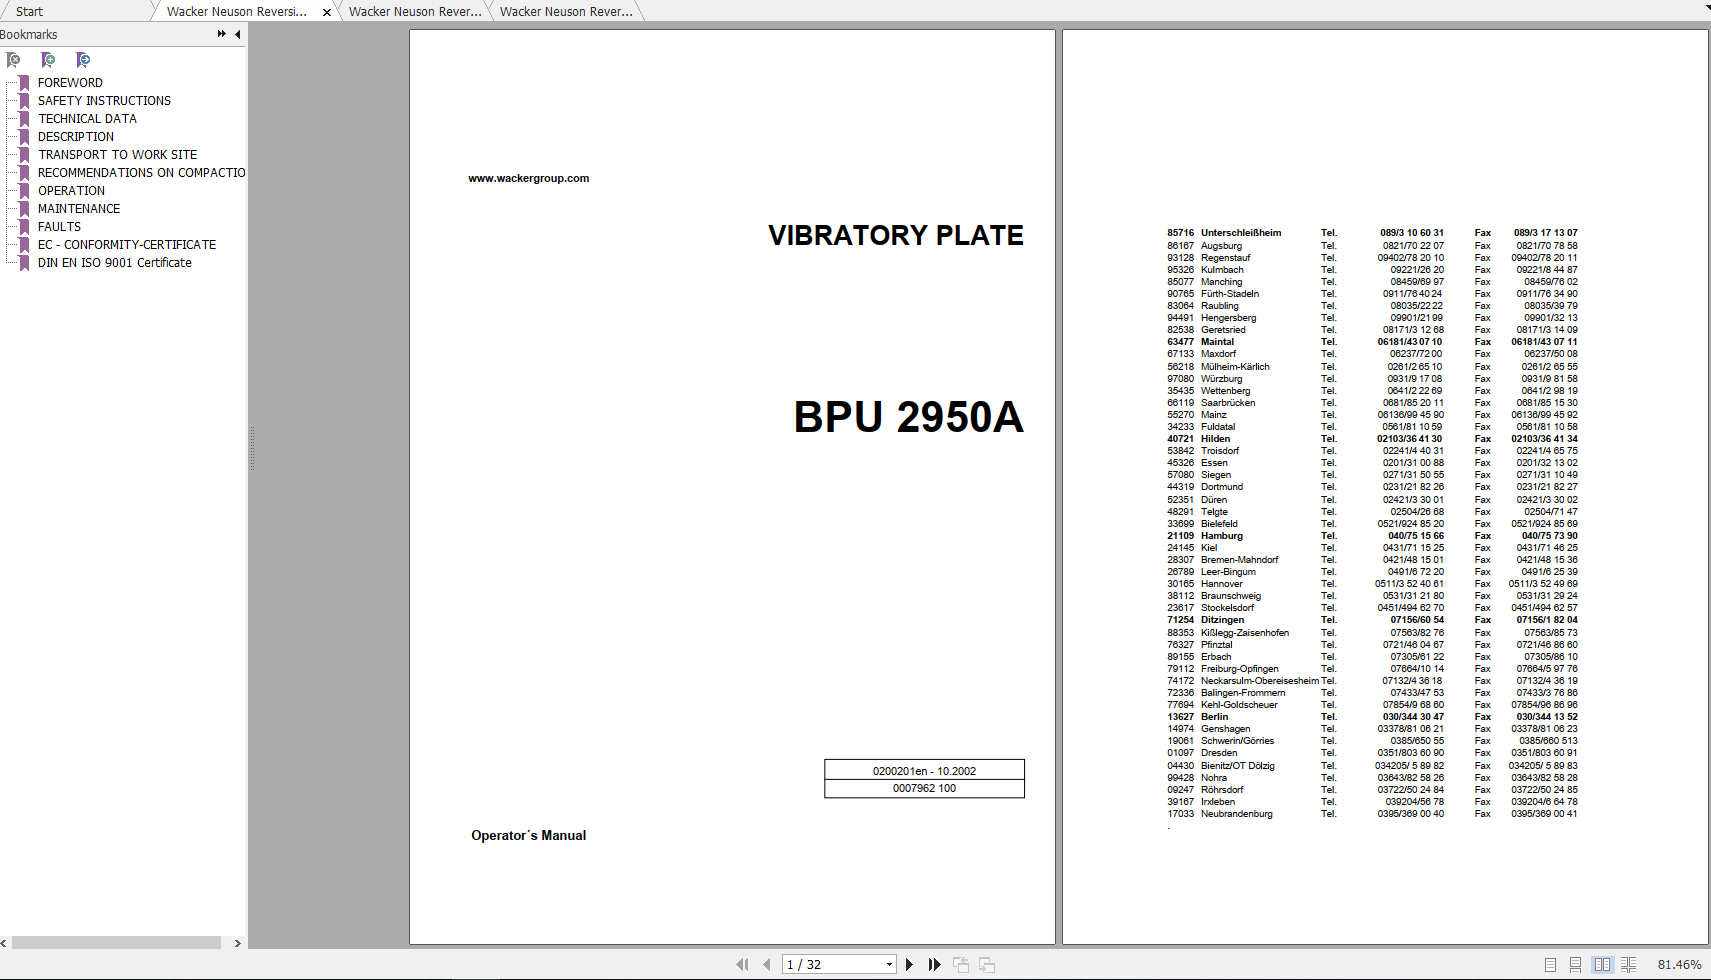The image size is (1711, 980).
Task: Click bookmark icon beside OPERATION
Action: click(x=24, y=191)
